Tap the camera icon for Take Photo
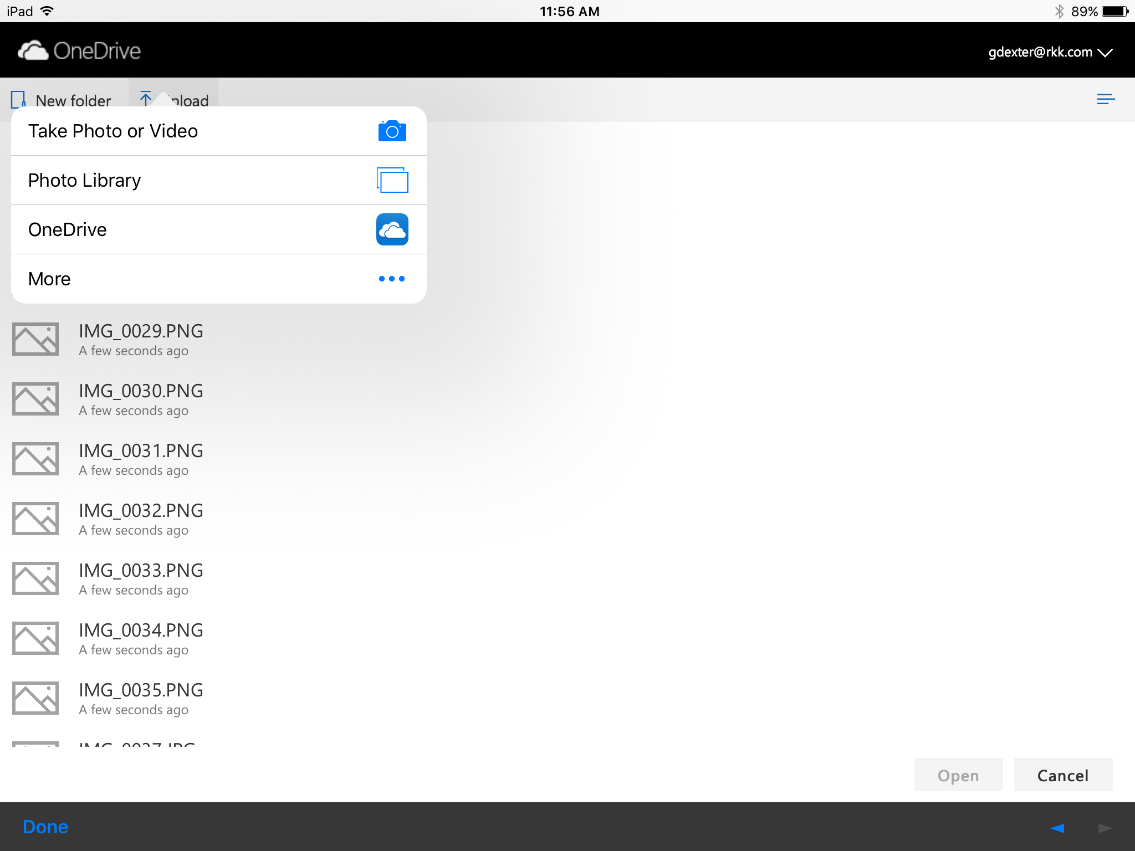The image size is (1135, 851). coord(392,131)
